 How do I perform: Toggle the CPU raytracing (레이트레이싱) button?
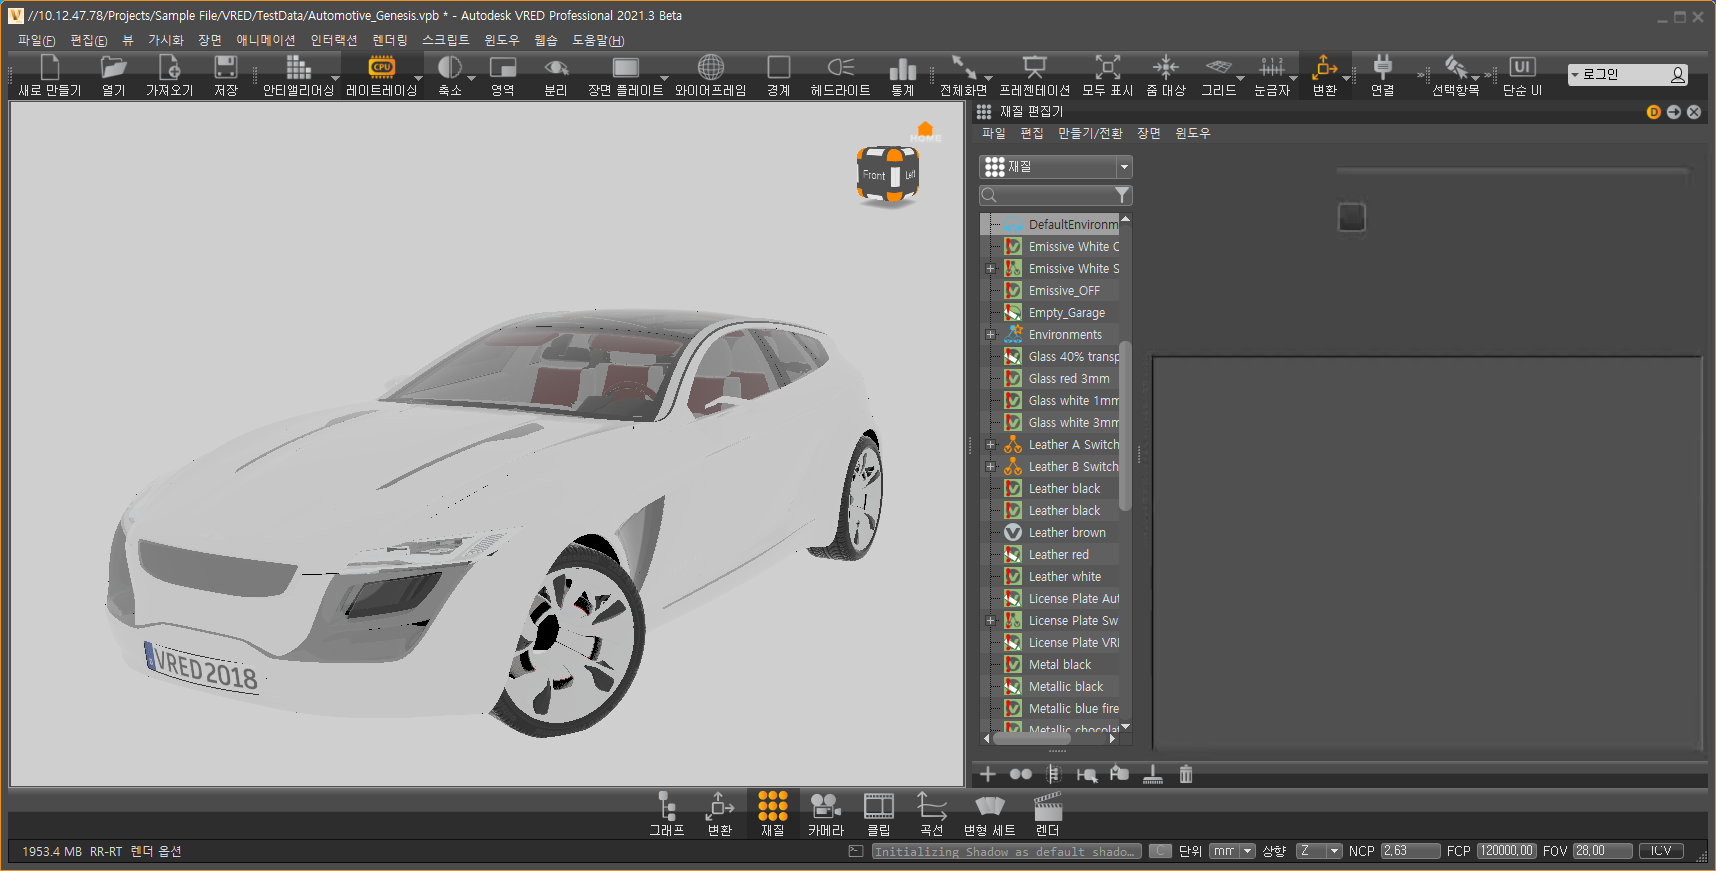(x=381, y=68)
